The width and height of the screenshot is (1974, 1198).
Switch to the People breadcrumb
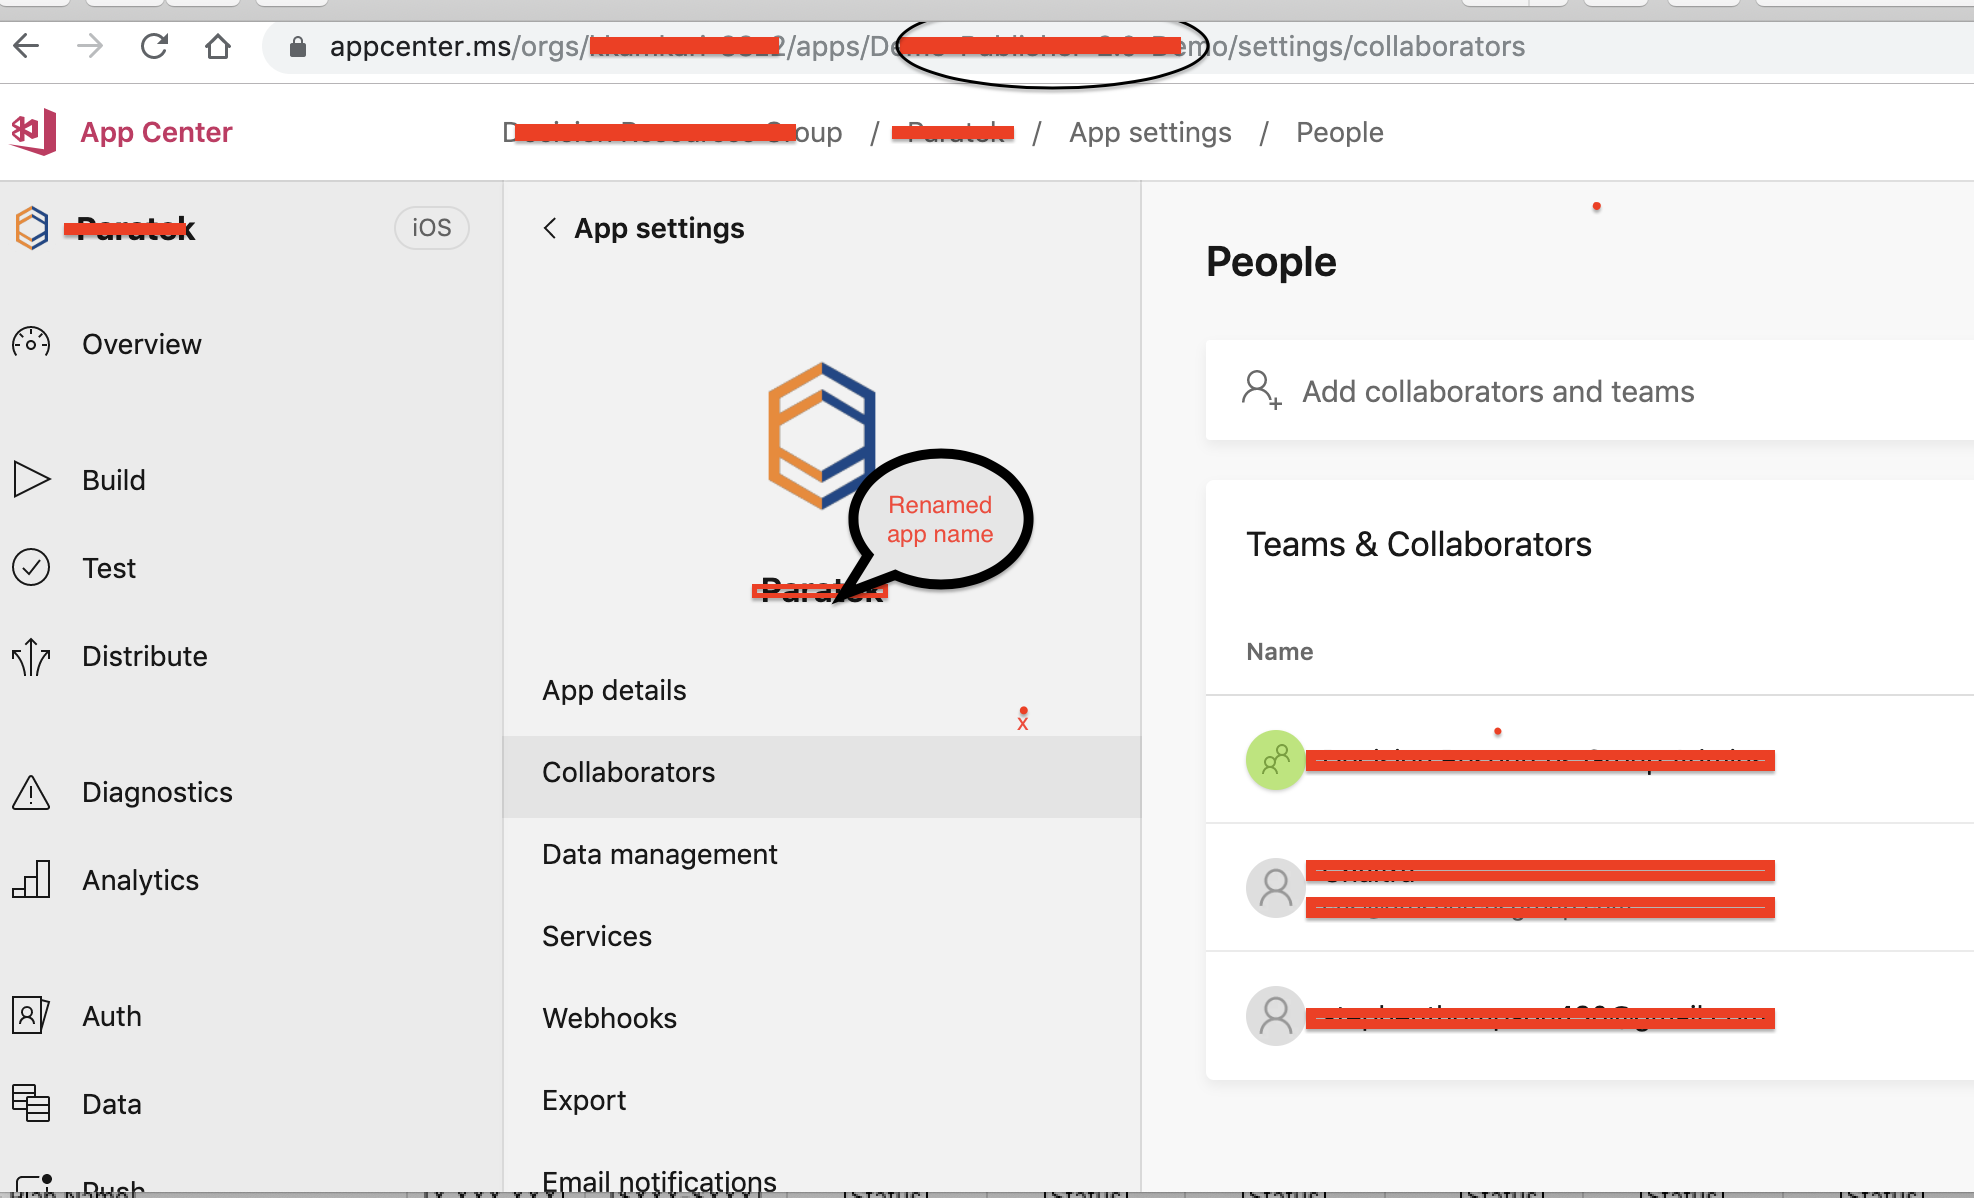pos(1339,131)
